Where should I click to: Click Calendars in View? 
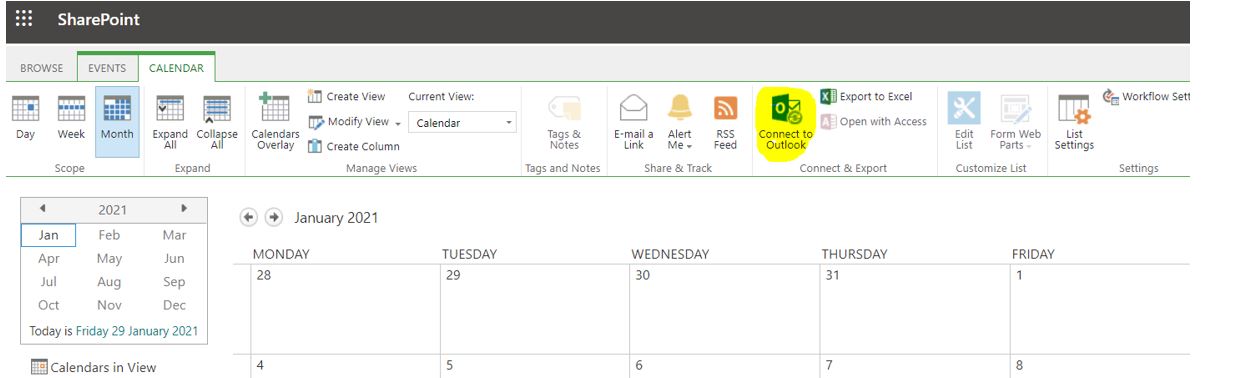pyautogui.click(x=93, y=367)
